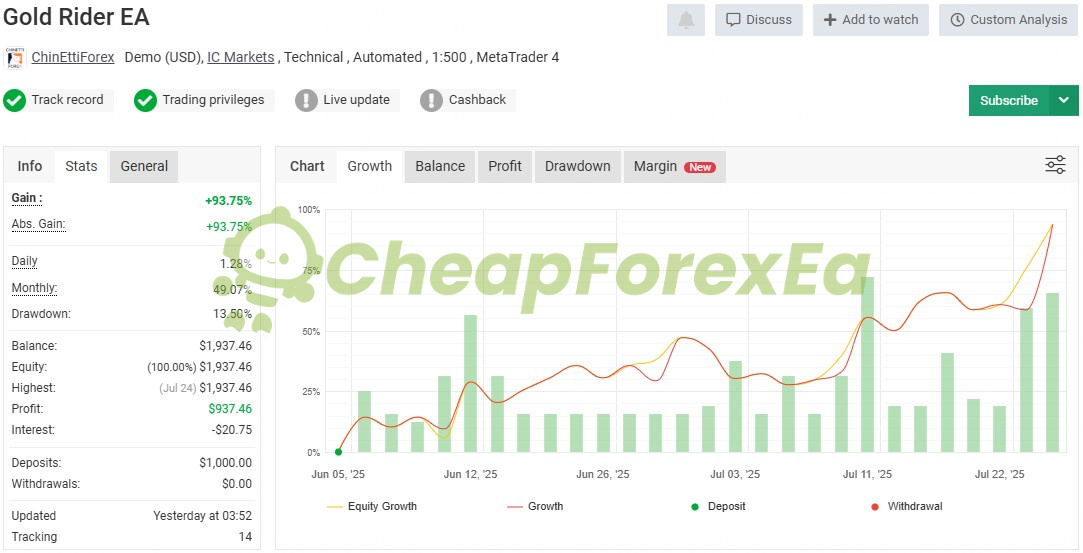Screen dimensions: 1083x553
Task: Click the Gold Rider EA title
Action: tap(76, 17)
